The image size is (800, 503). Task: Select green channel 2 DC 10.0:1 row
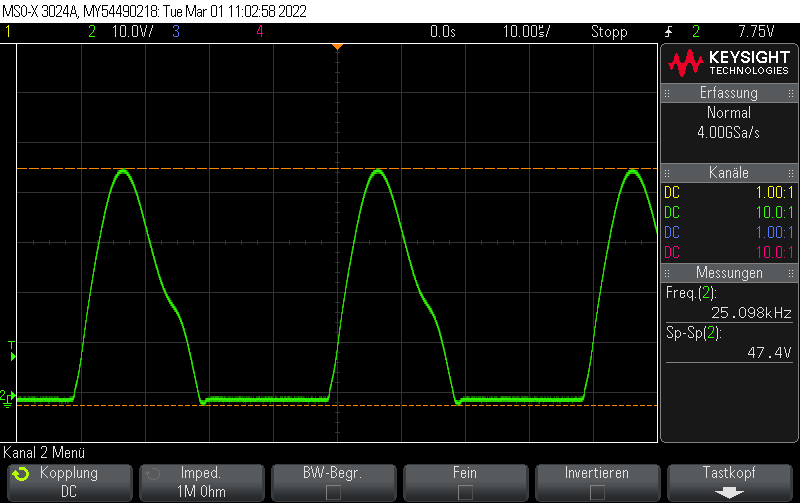pyautogui.click(x=729, y=212)
